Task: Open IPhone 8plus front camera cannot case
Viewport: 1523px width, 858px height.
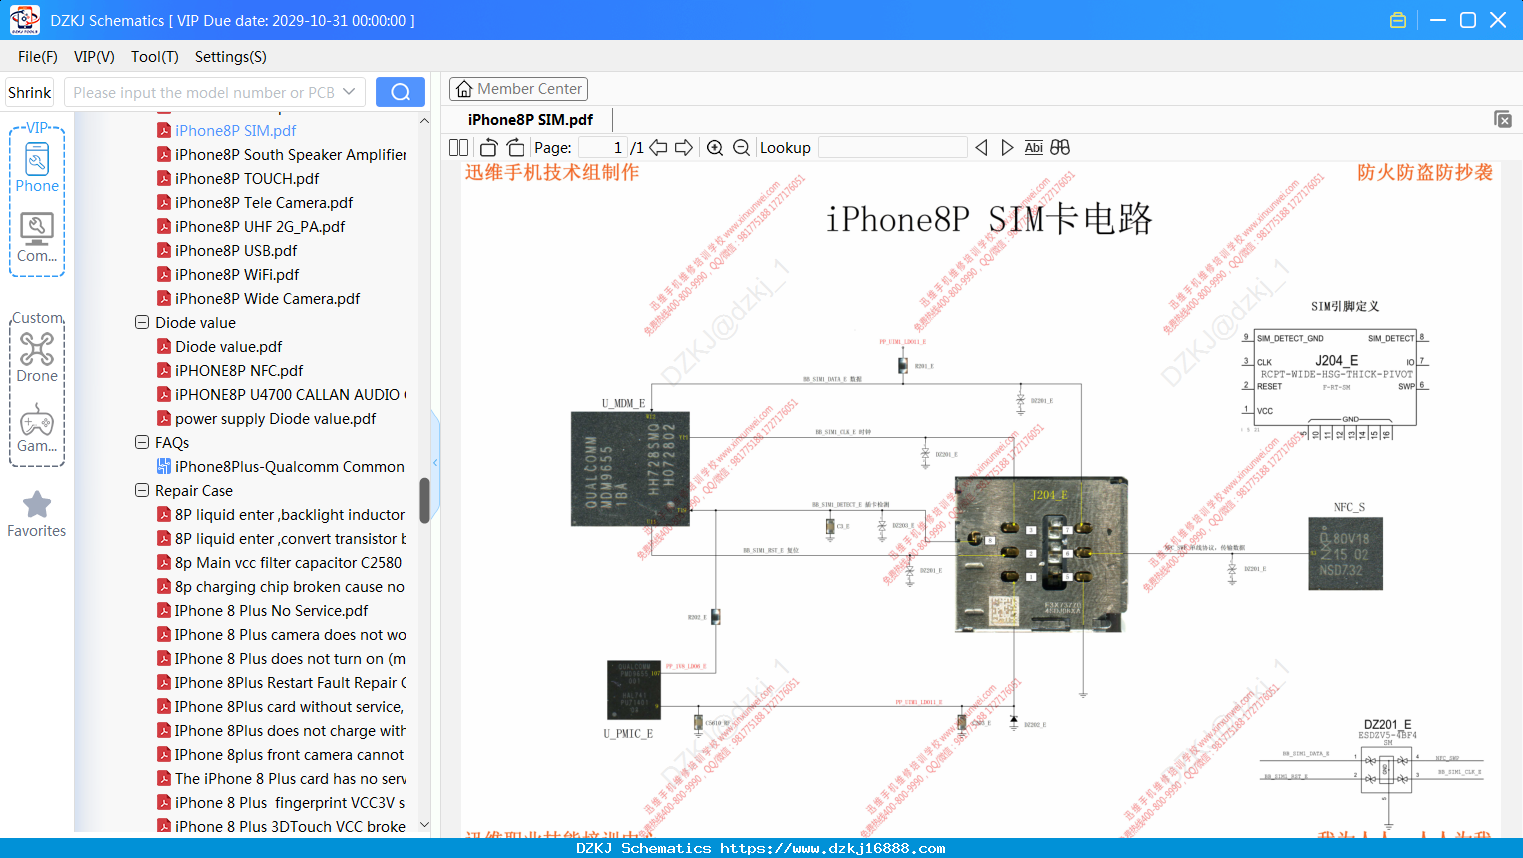Action: (290, 755)
